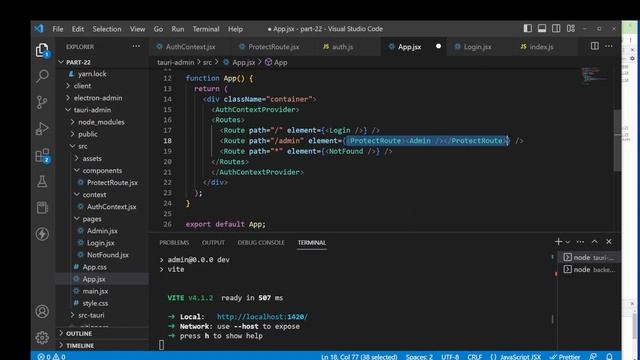Open http://localhost:1420/ link in terminal
Viewport: 640px width, 360px height.
[x=262, y=317]
